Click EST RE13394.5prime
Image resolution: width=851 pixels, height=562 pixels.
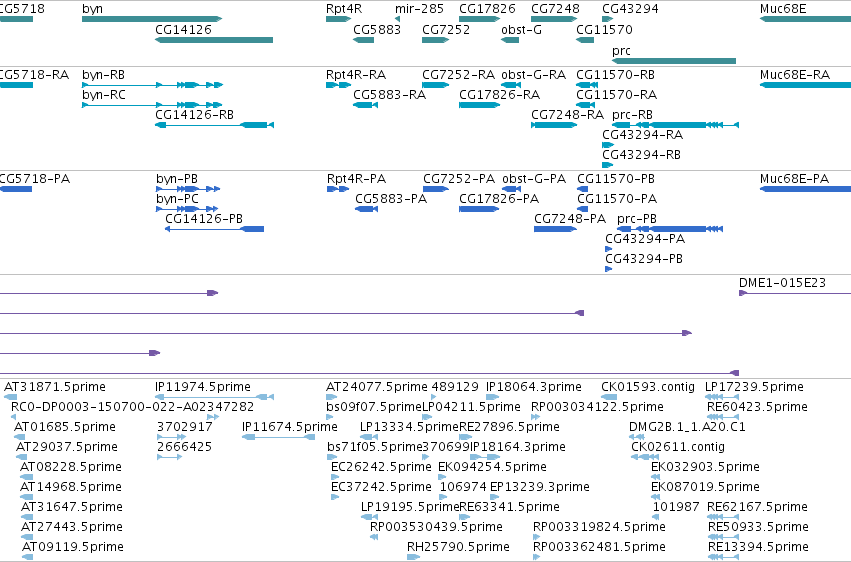click(x=723, y=557)
